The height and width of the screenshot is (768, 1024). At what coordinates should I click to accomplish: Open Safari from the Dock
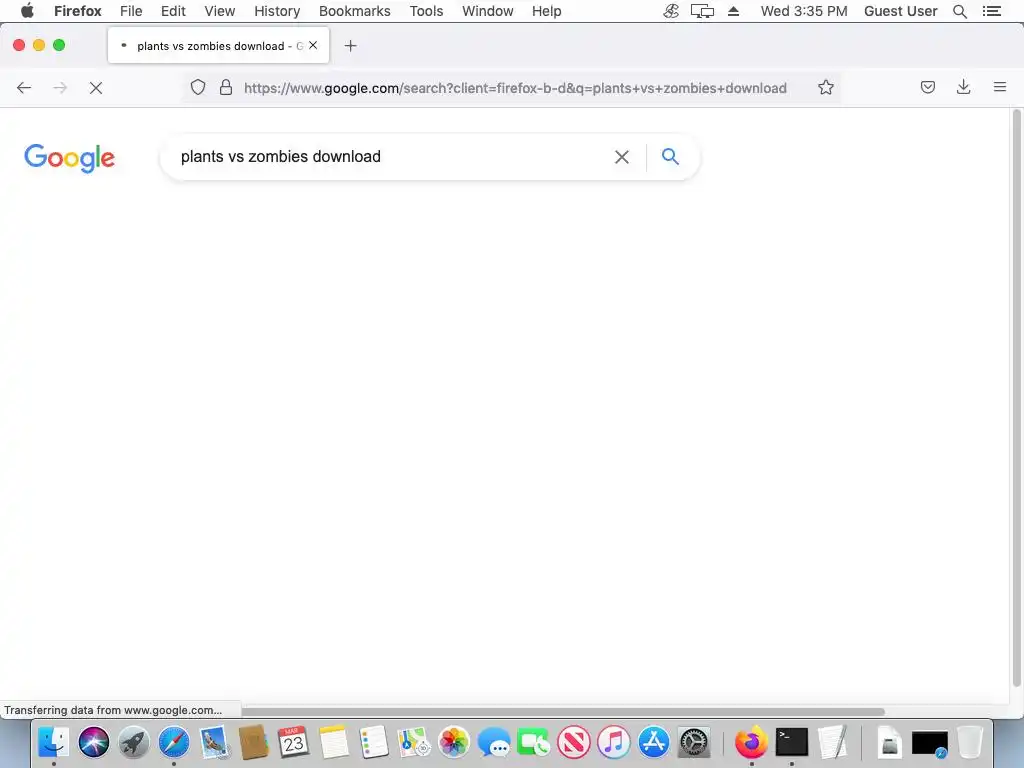point(174,743)
